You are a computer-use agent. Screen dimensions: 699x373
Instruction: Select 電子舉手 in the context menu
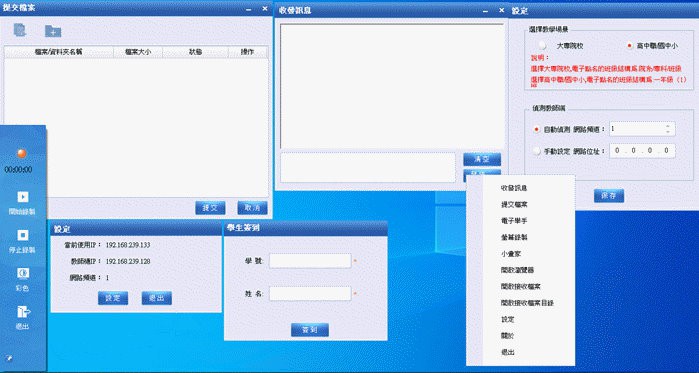click(514, 221)
